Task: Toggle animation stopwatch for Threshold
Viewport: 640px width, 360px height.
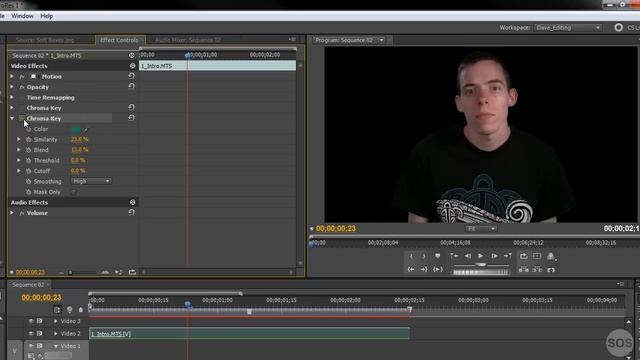Action: [x=29, y=160]
